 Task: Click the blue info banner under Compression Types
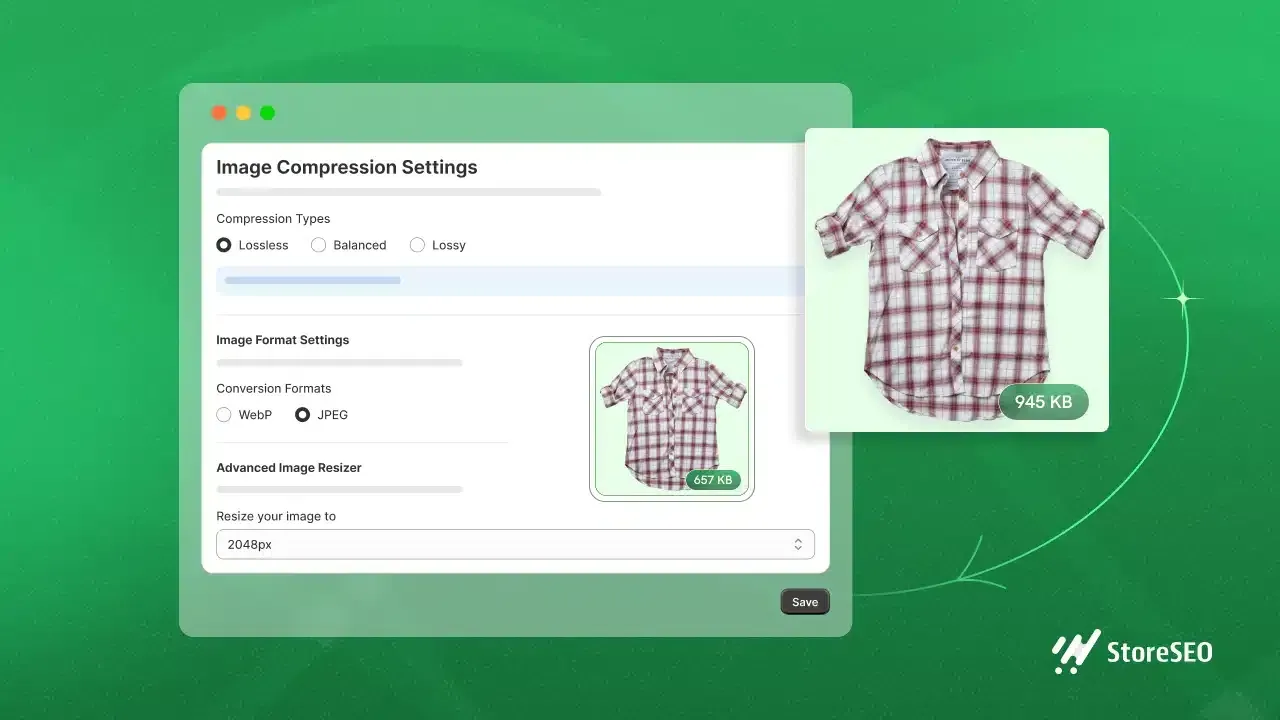coord(510,281)
